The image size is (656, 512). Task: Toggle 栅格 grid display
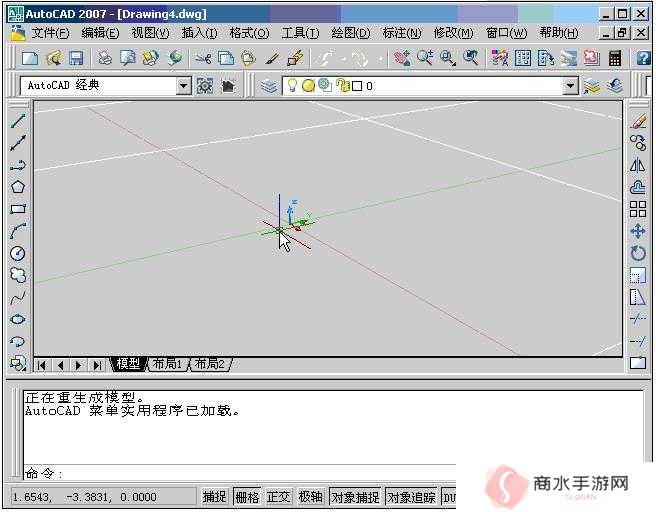tap(247, 497)
